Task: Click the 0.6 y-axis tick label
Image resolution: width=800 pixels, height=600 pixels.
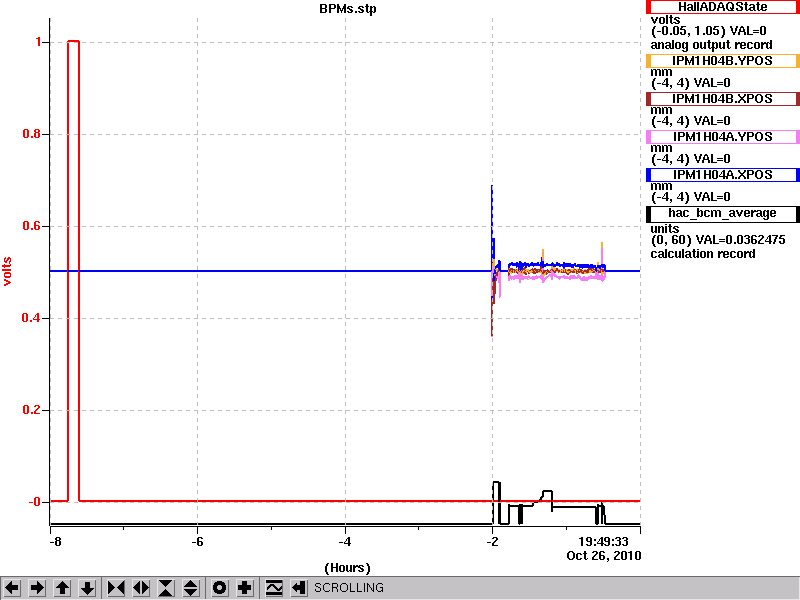Action: 32,226
